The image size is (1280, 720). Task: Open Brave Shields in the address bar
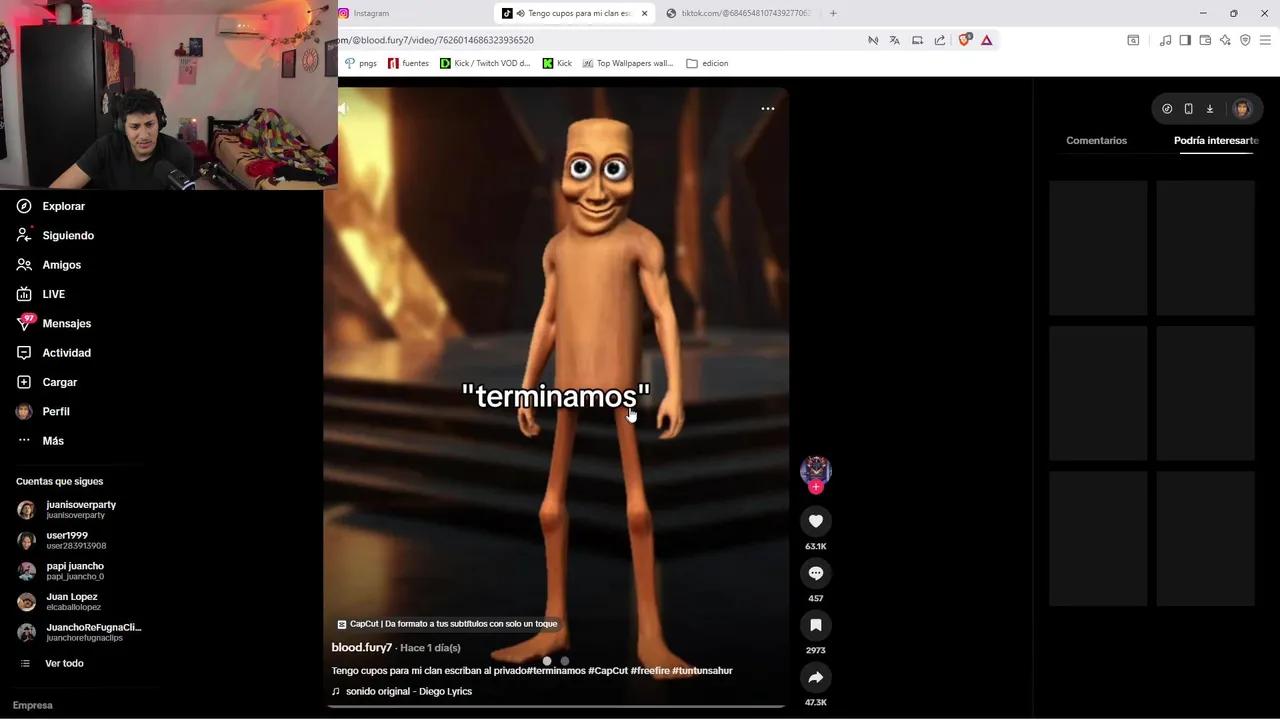(x=963, y=40)
